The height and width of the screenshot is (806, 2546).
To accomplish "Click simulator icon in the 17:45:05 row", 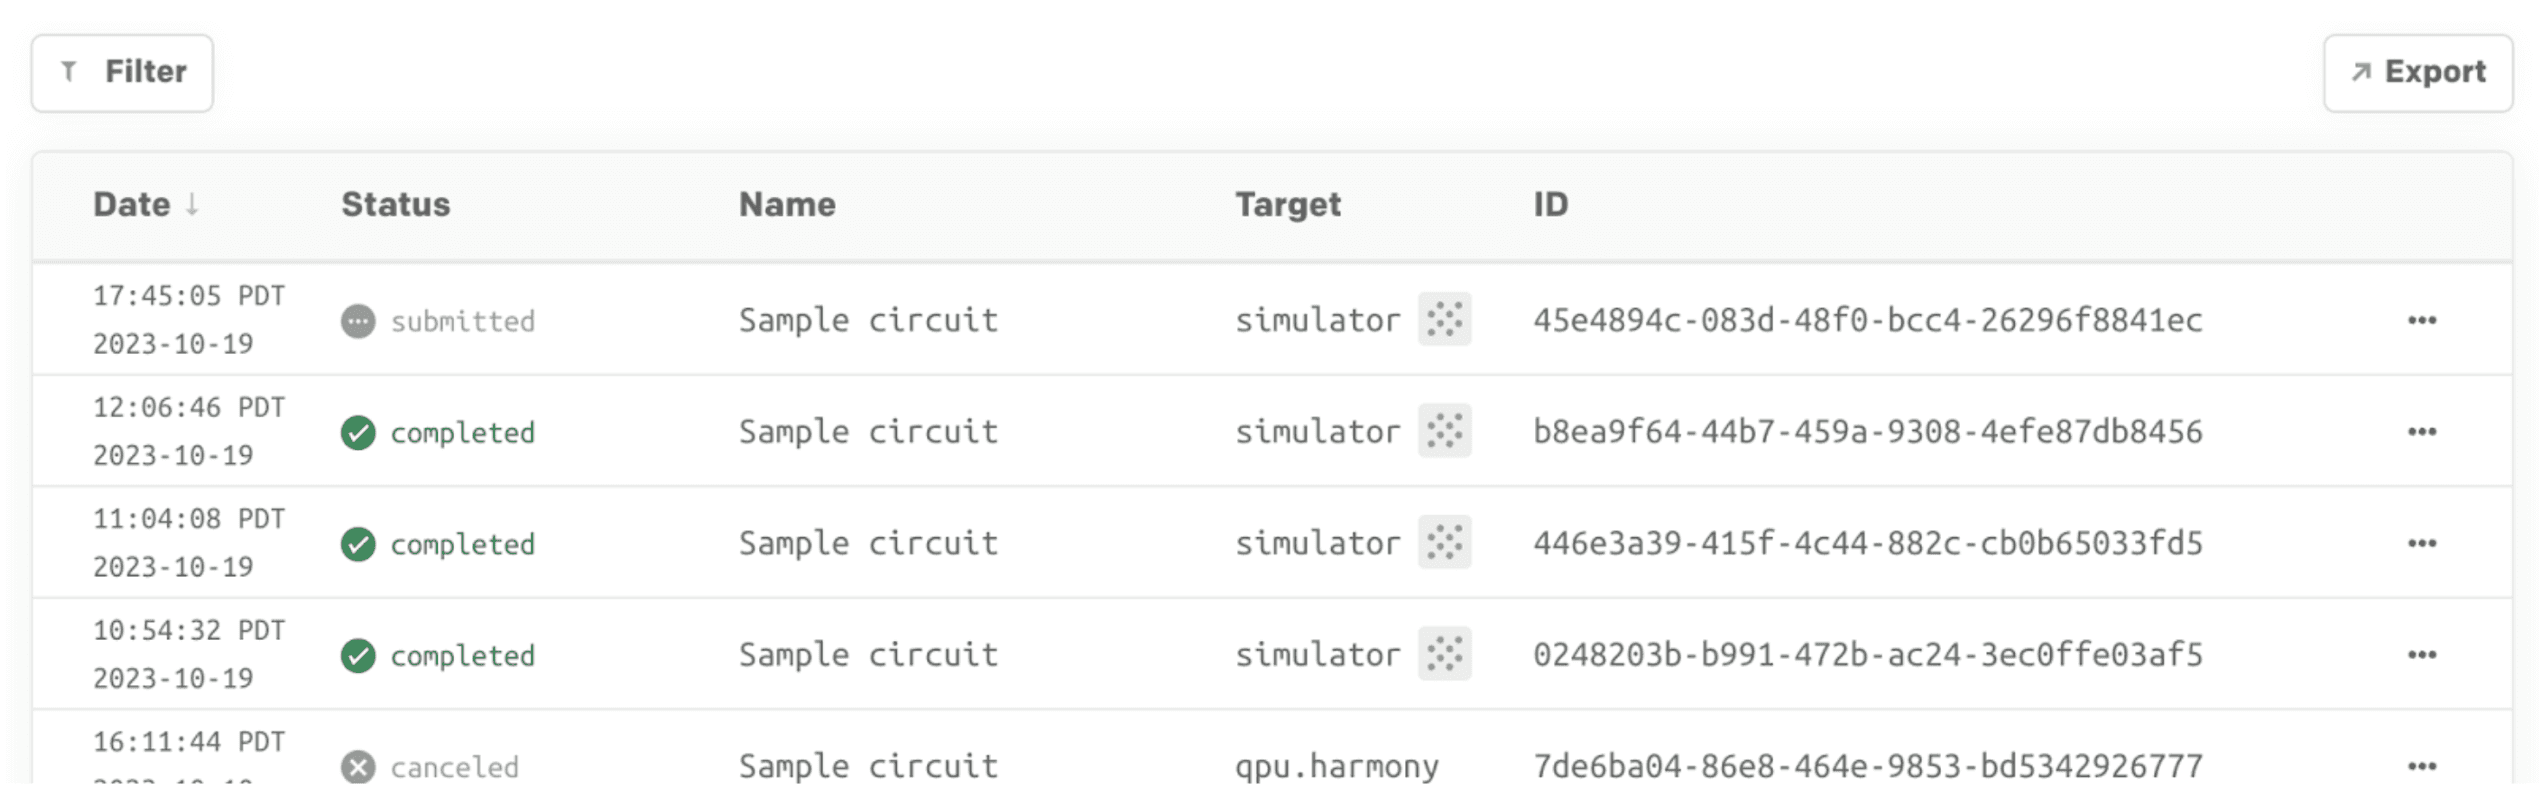I will (1444, 320).
